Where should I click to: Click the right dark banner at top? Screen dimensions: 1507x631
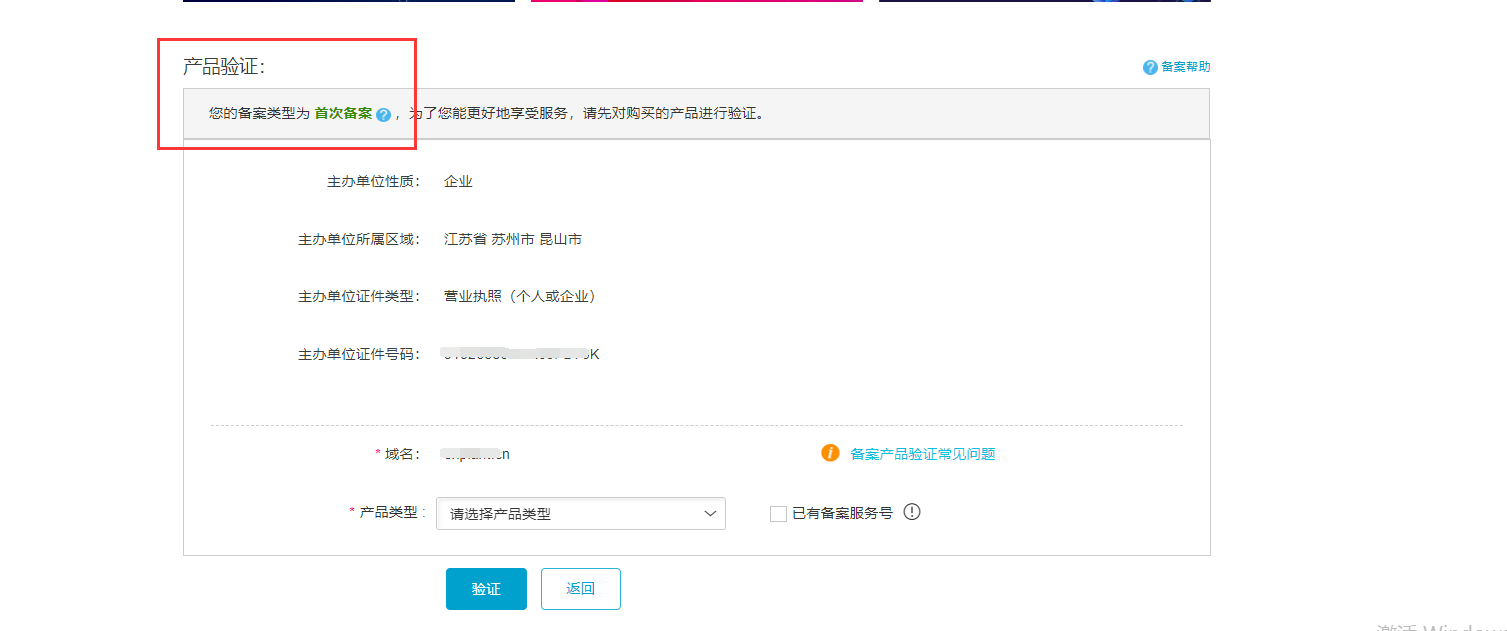point(1044,1)
